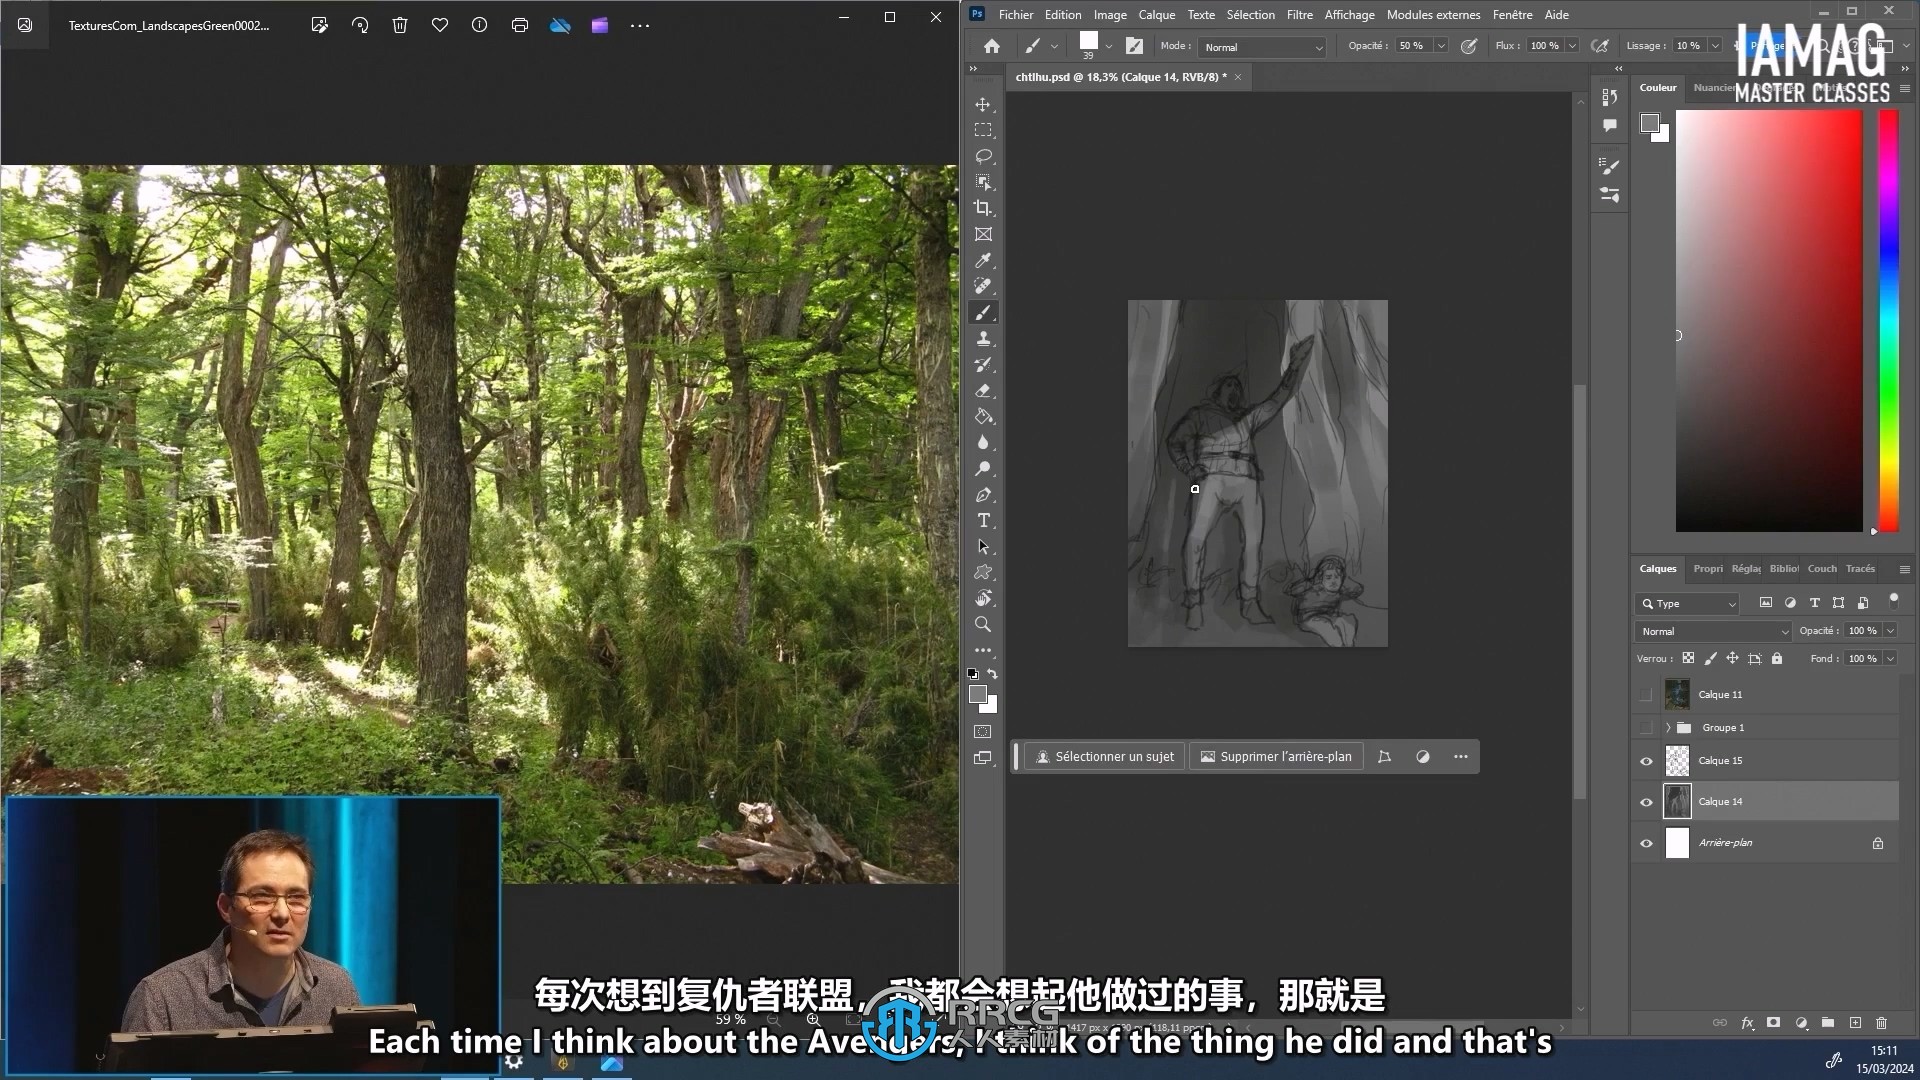Click the heart favorite icon in Photos
Screen dimensions: 1920x1080
tap(440, 25)
